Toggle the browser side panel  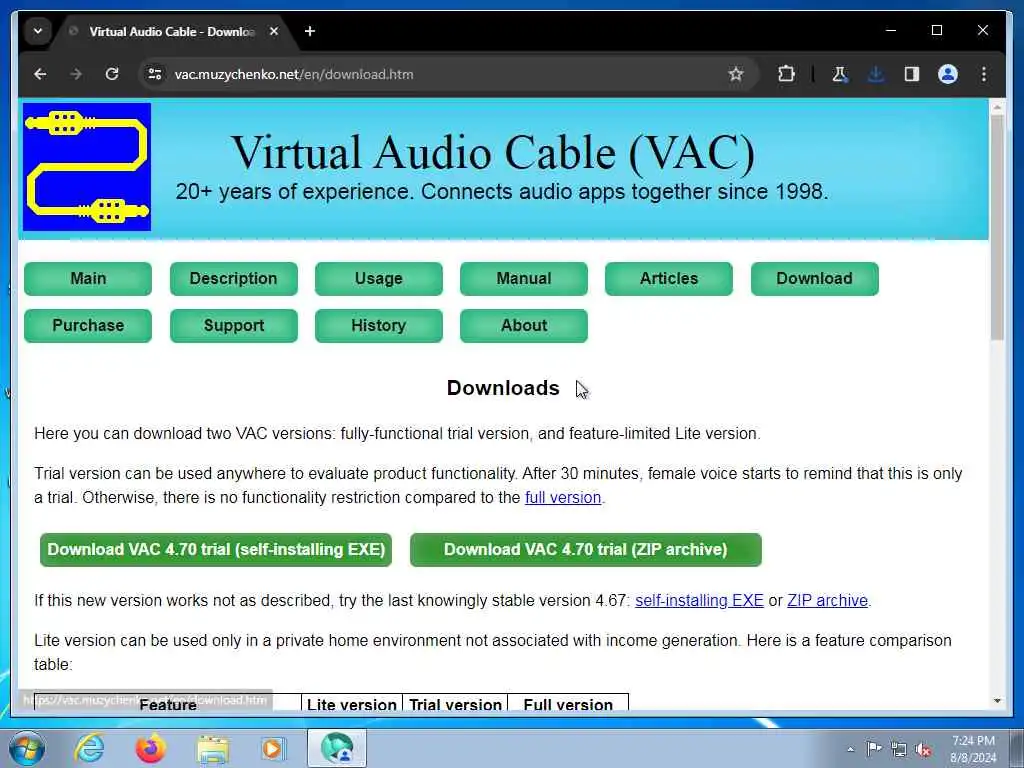click(912, 74)
